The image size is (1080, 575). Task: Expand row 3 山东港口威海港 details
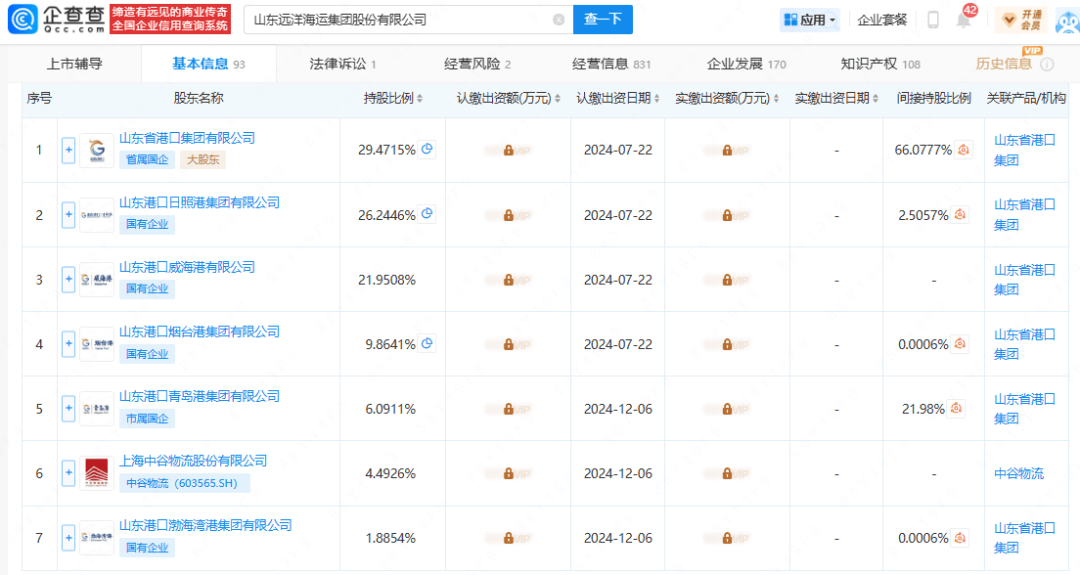click(68, 279)
